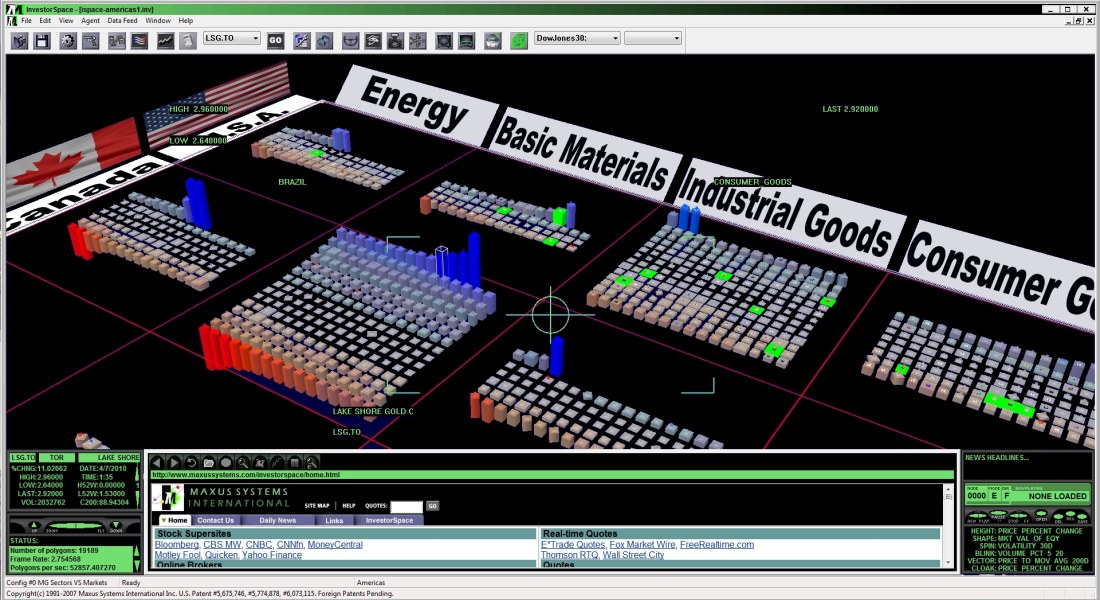Open the Agent menu

point(90,20)
